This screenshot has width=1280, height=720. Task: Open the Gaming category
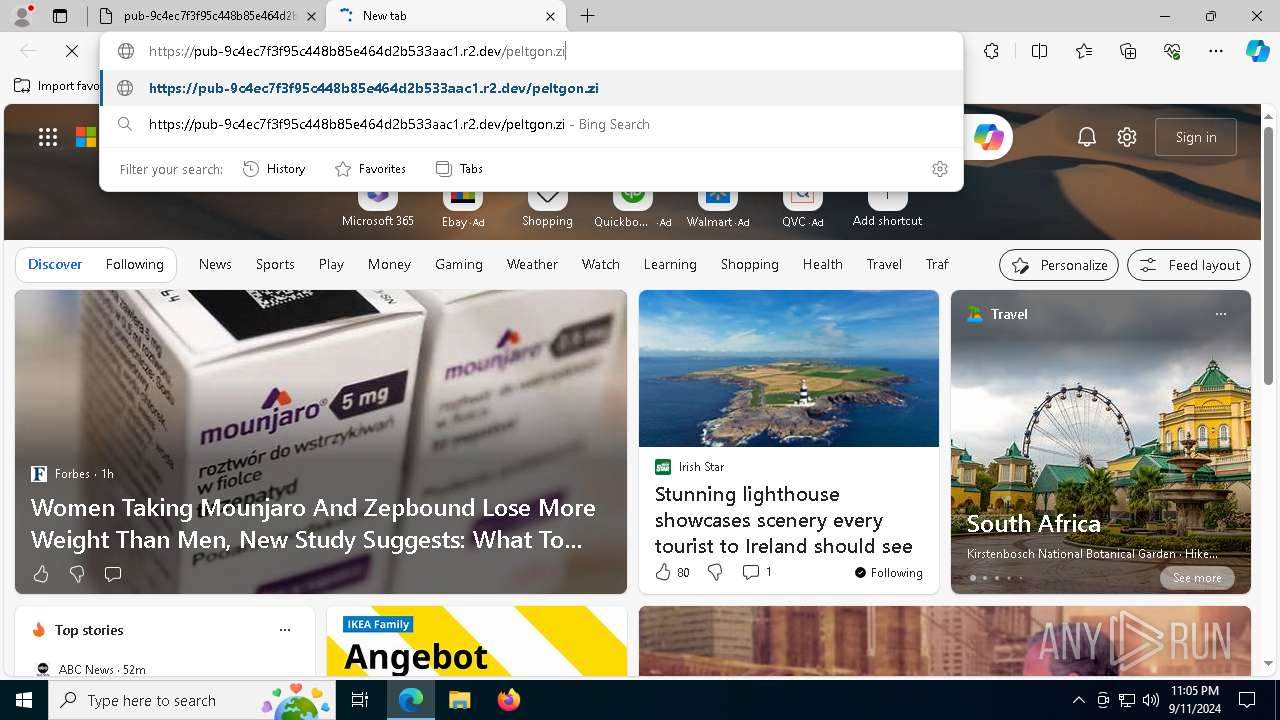click(459, 264)
